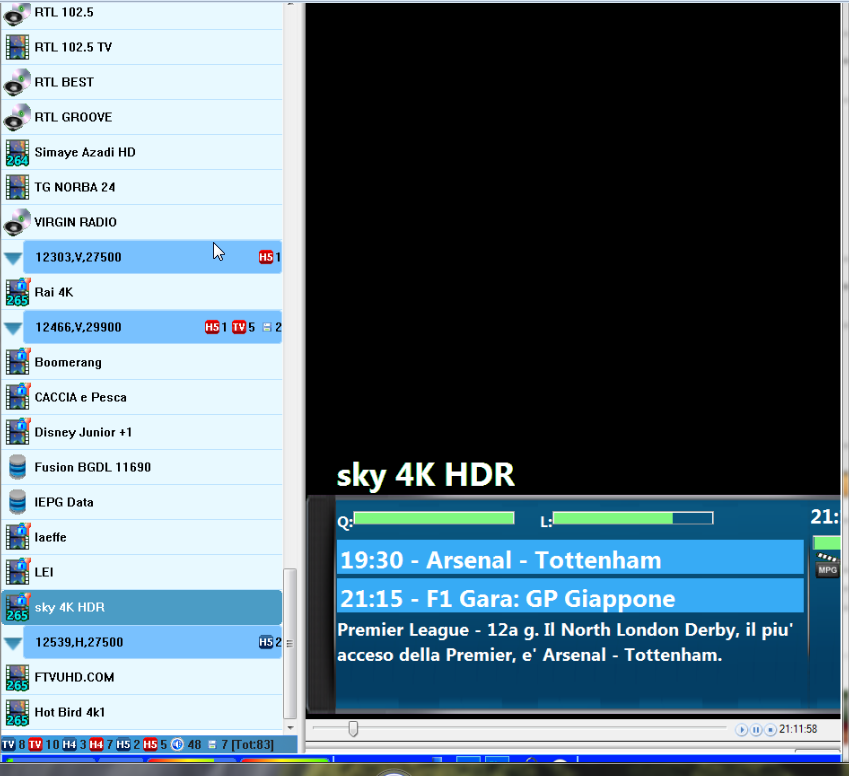
Task: Click the 21:15 - F1 Gara: GP Giappone entry
Action: pos(570,597)
